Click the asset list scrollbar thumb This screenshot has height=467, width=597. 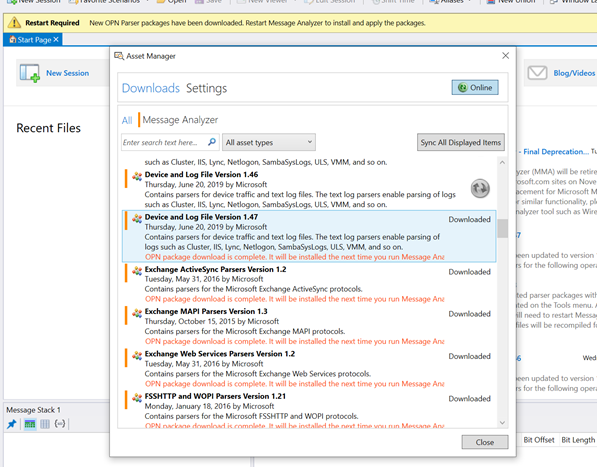coord(502,228)
